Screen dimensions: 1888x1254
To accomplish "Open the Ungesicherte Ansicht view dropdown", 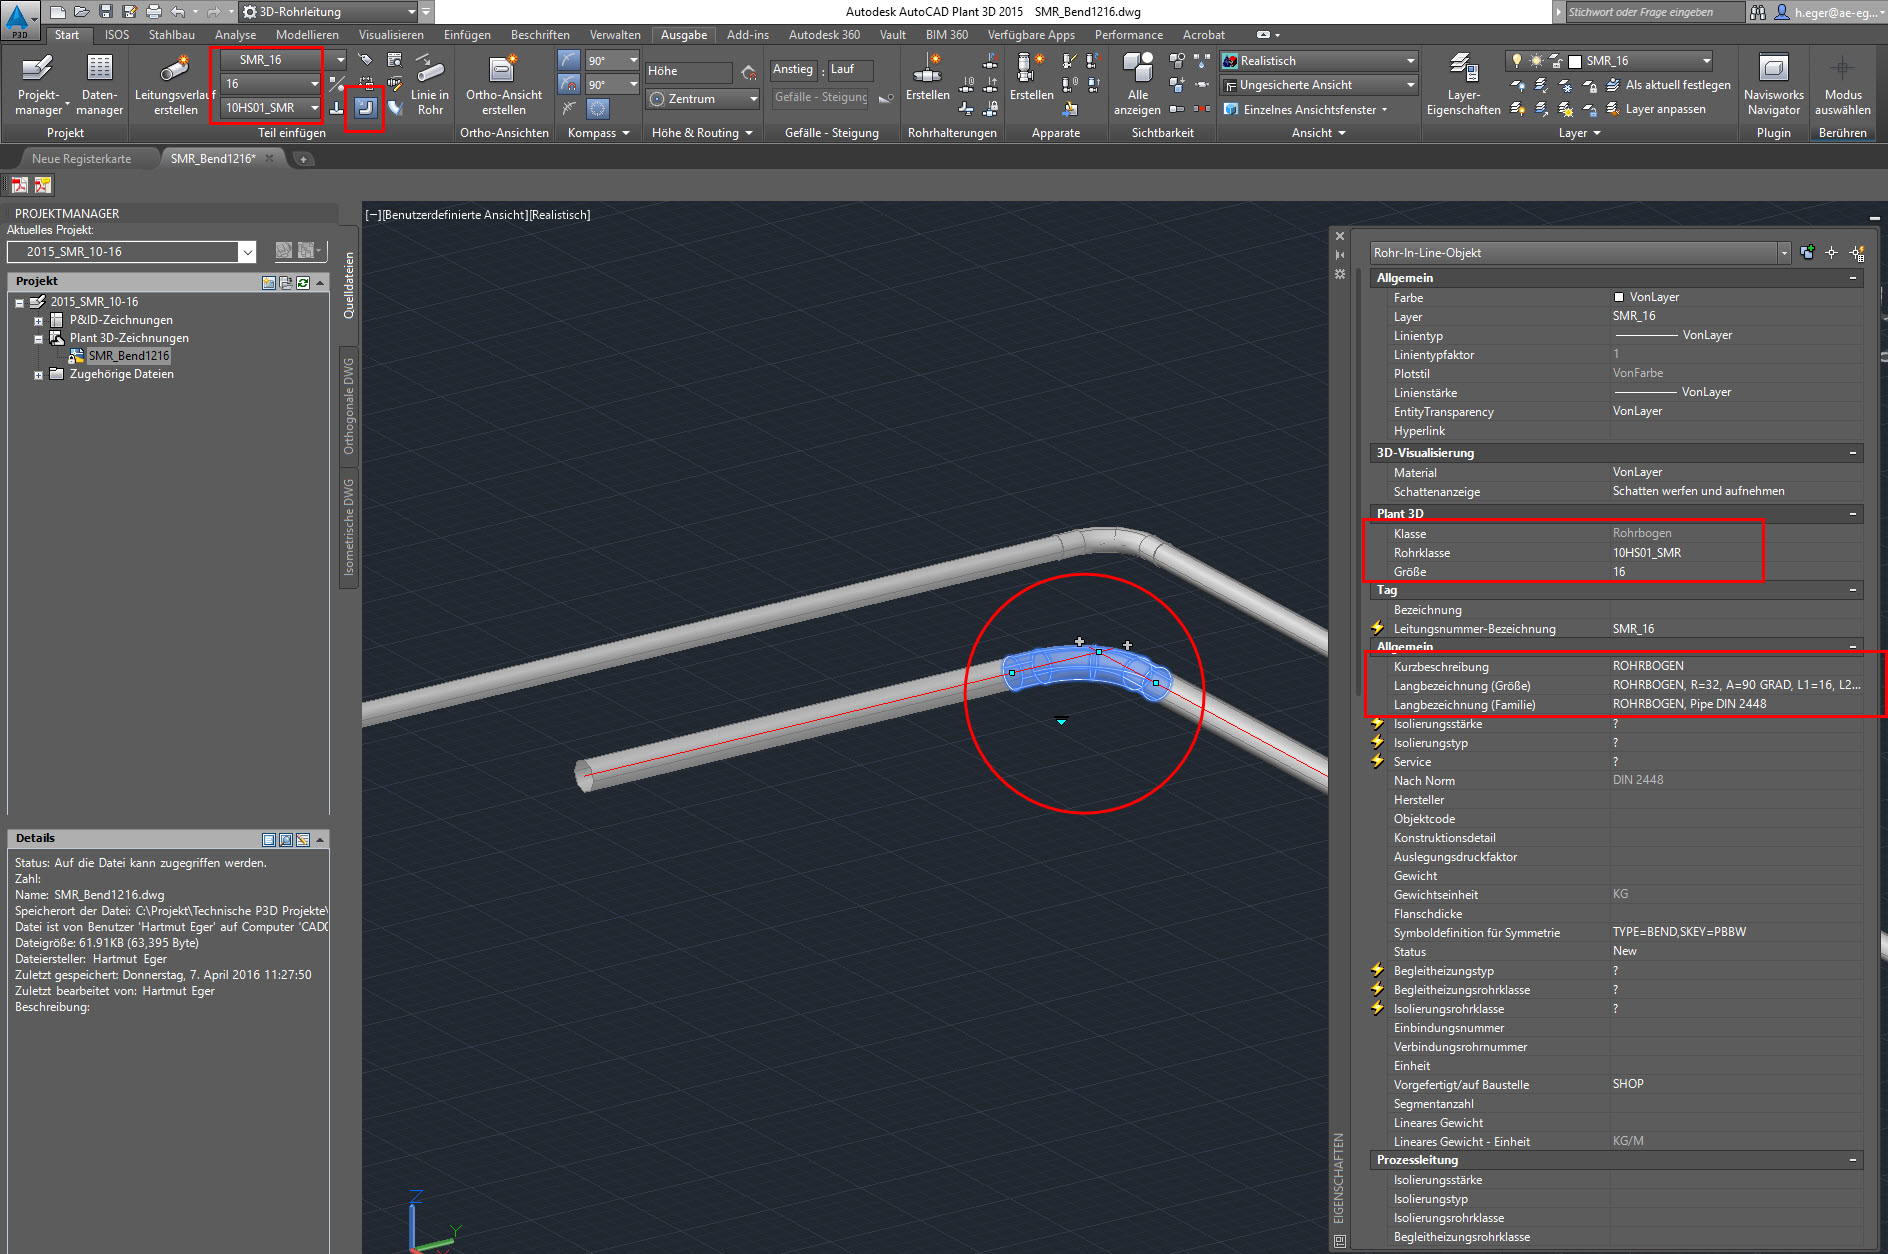I will pyautogui.click(x=1410, y=85).
